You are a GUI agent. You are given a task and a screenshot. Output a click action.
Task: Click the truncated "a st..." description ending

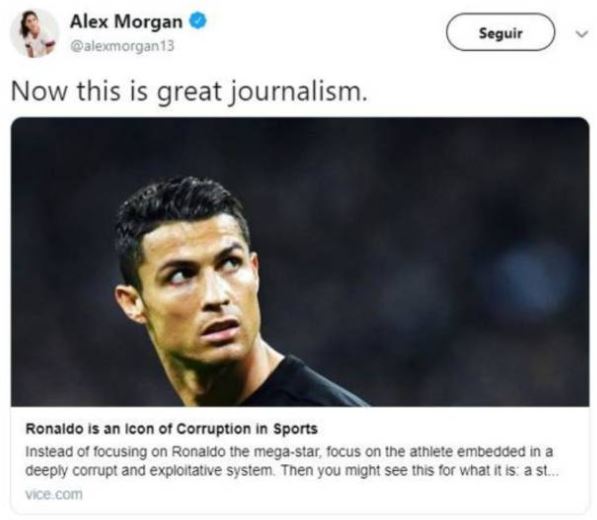541,471
